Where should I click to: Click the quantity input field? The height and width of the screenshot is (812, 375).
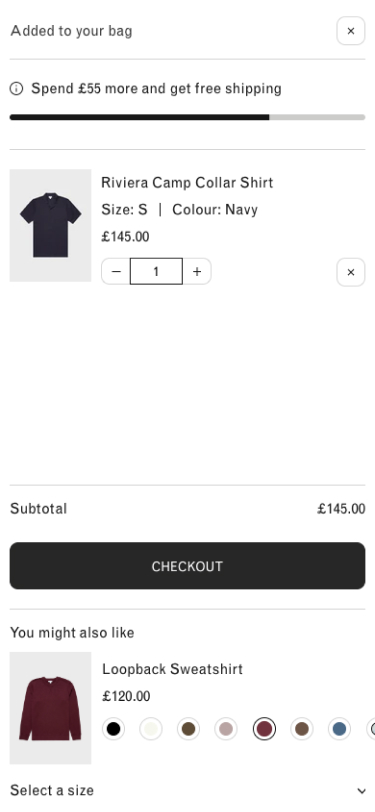156,271
